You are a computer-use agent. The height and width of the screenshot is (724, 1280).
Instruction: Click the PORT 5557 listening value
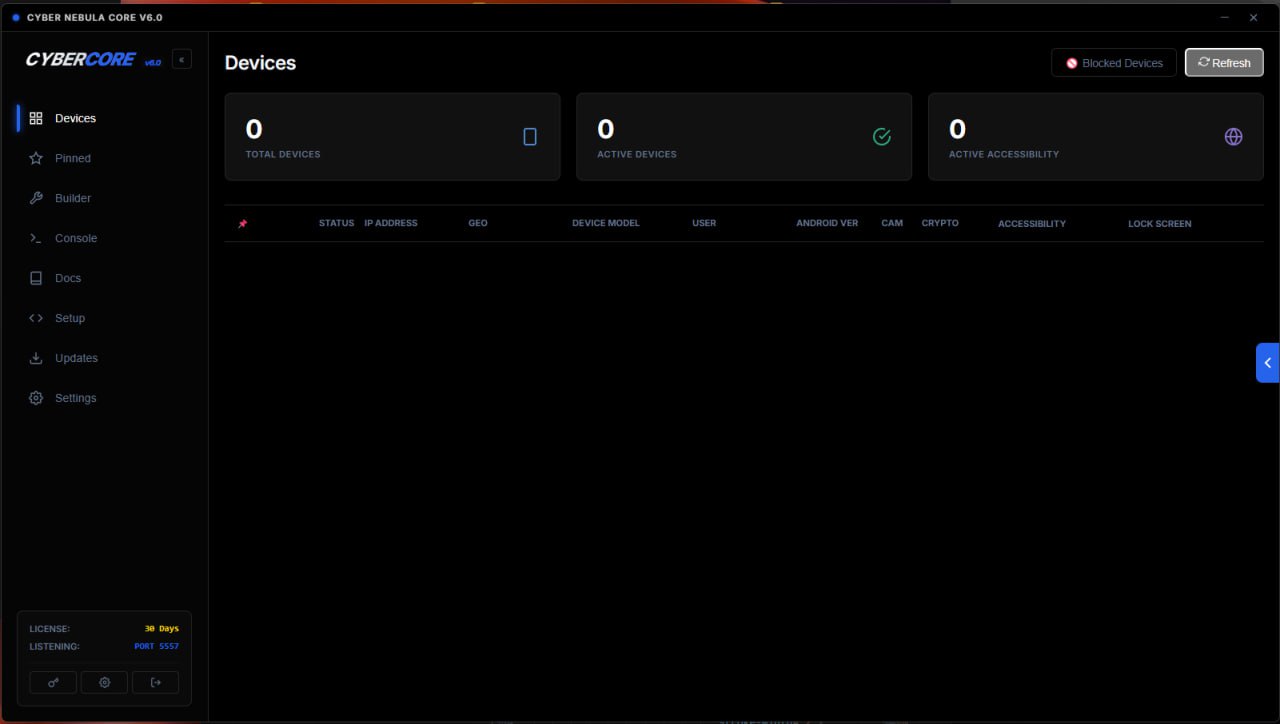pos(157,646)
